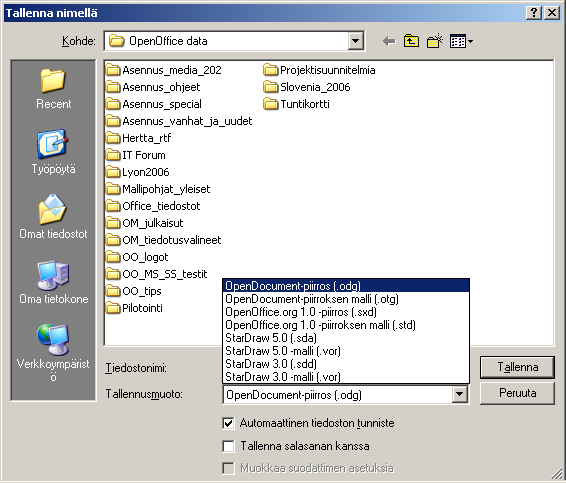Open the Tuntikortti folder
Viewport: 566px width, 483px height.
pos(296,104)
